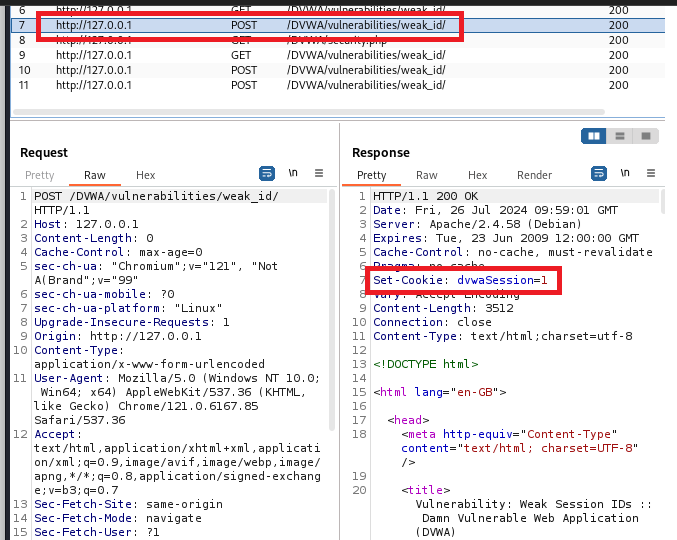The height and width of the screenshot is (540, 677).
Task: Open the Response Raw tab
Action: (427, 175)
